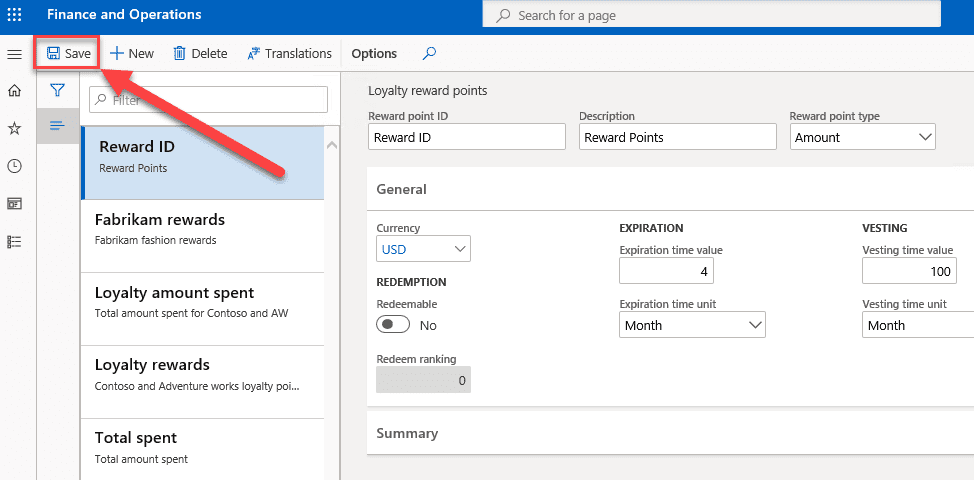
Task: Click the Expiration time value field
Action: (x=667, y=271)
